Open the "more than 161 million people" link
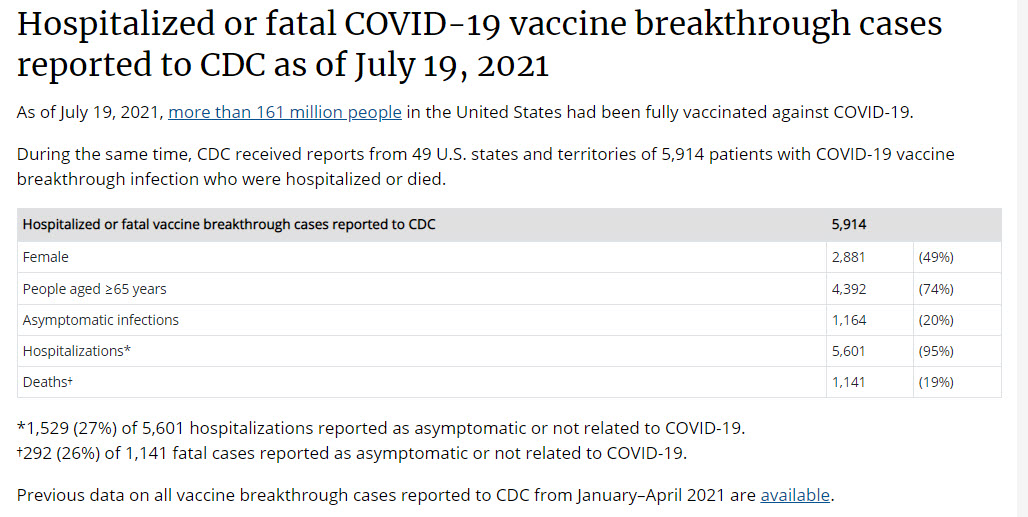 coord(285,112)
